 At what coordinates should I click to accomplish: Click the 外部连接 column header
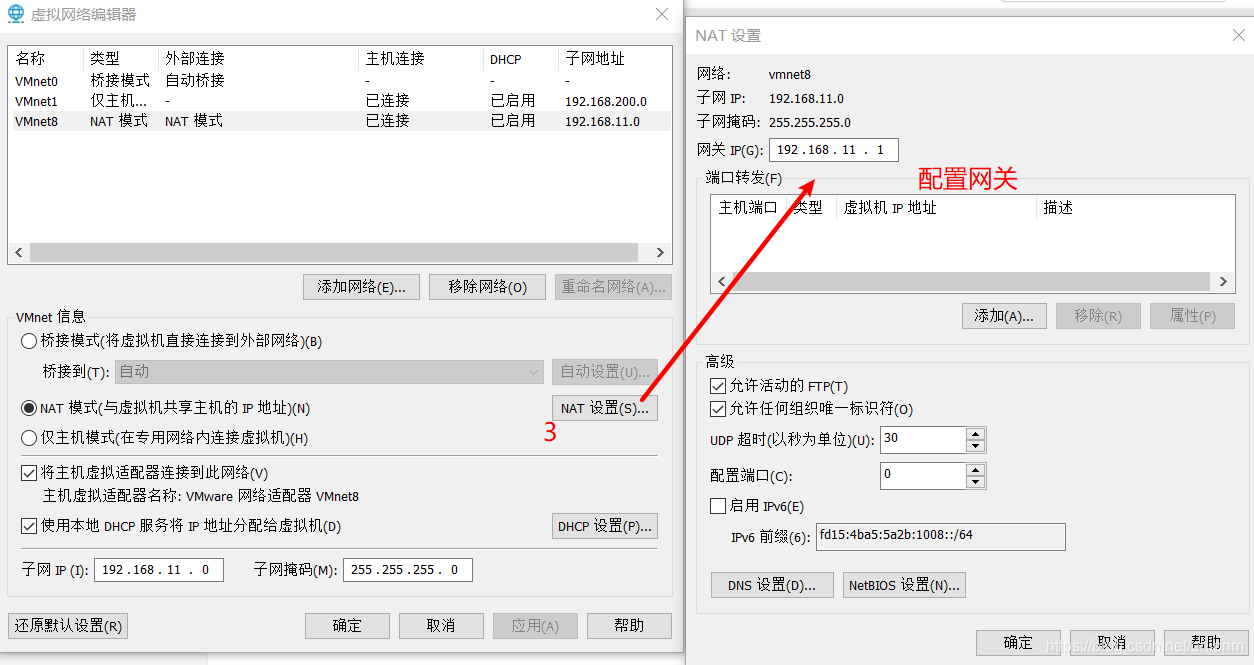[x=258, y=59]
